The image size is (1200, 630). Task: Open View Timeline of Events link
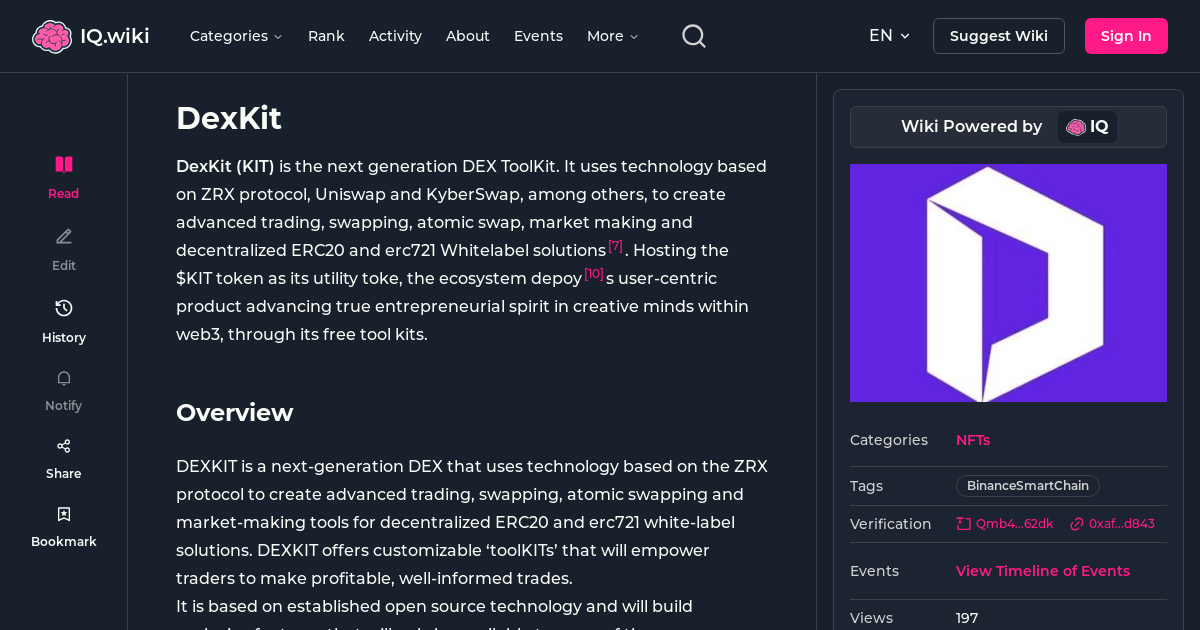[1042, 571]
